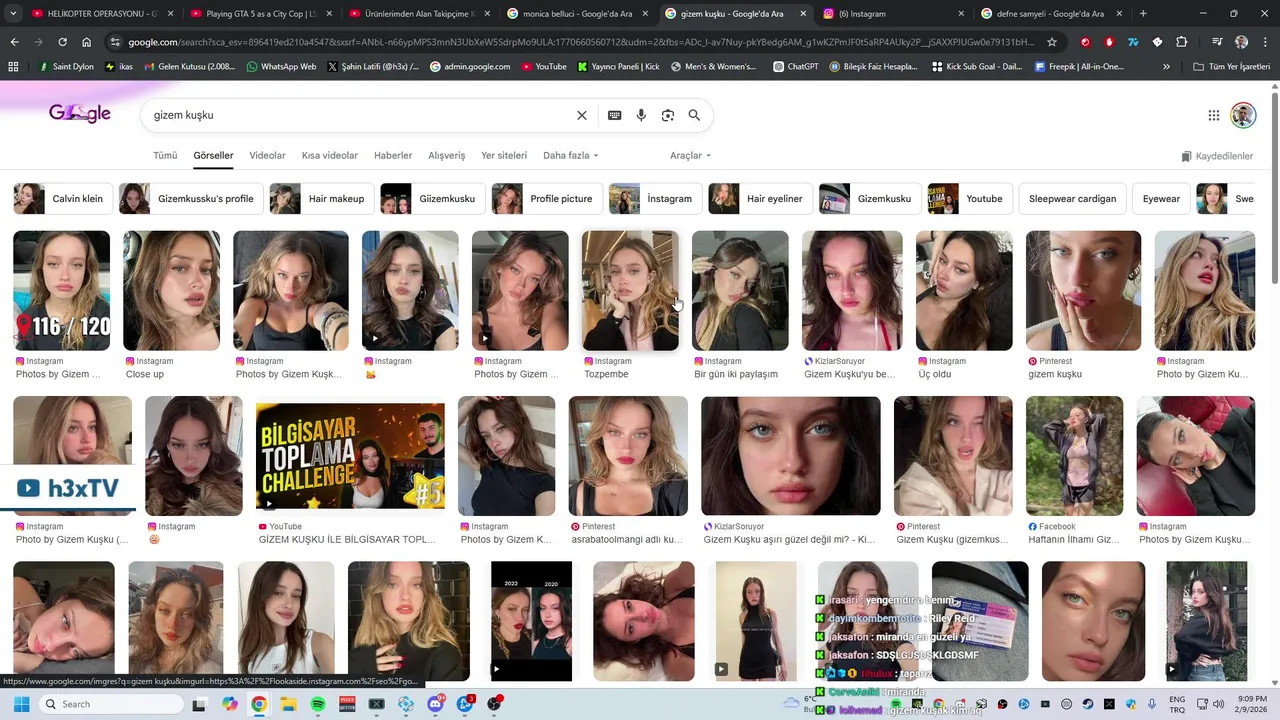
Task: Open the 'Saint Dylon' bookmark
Action: [x=66, y=66]
